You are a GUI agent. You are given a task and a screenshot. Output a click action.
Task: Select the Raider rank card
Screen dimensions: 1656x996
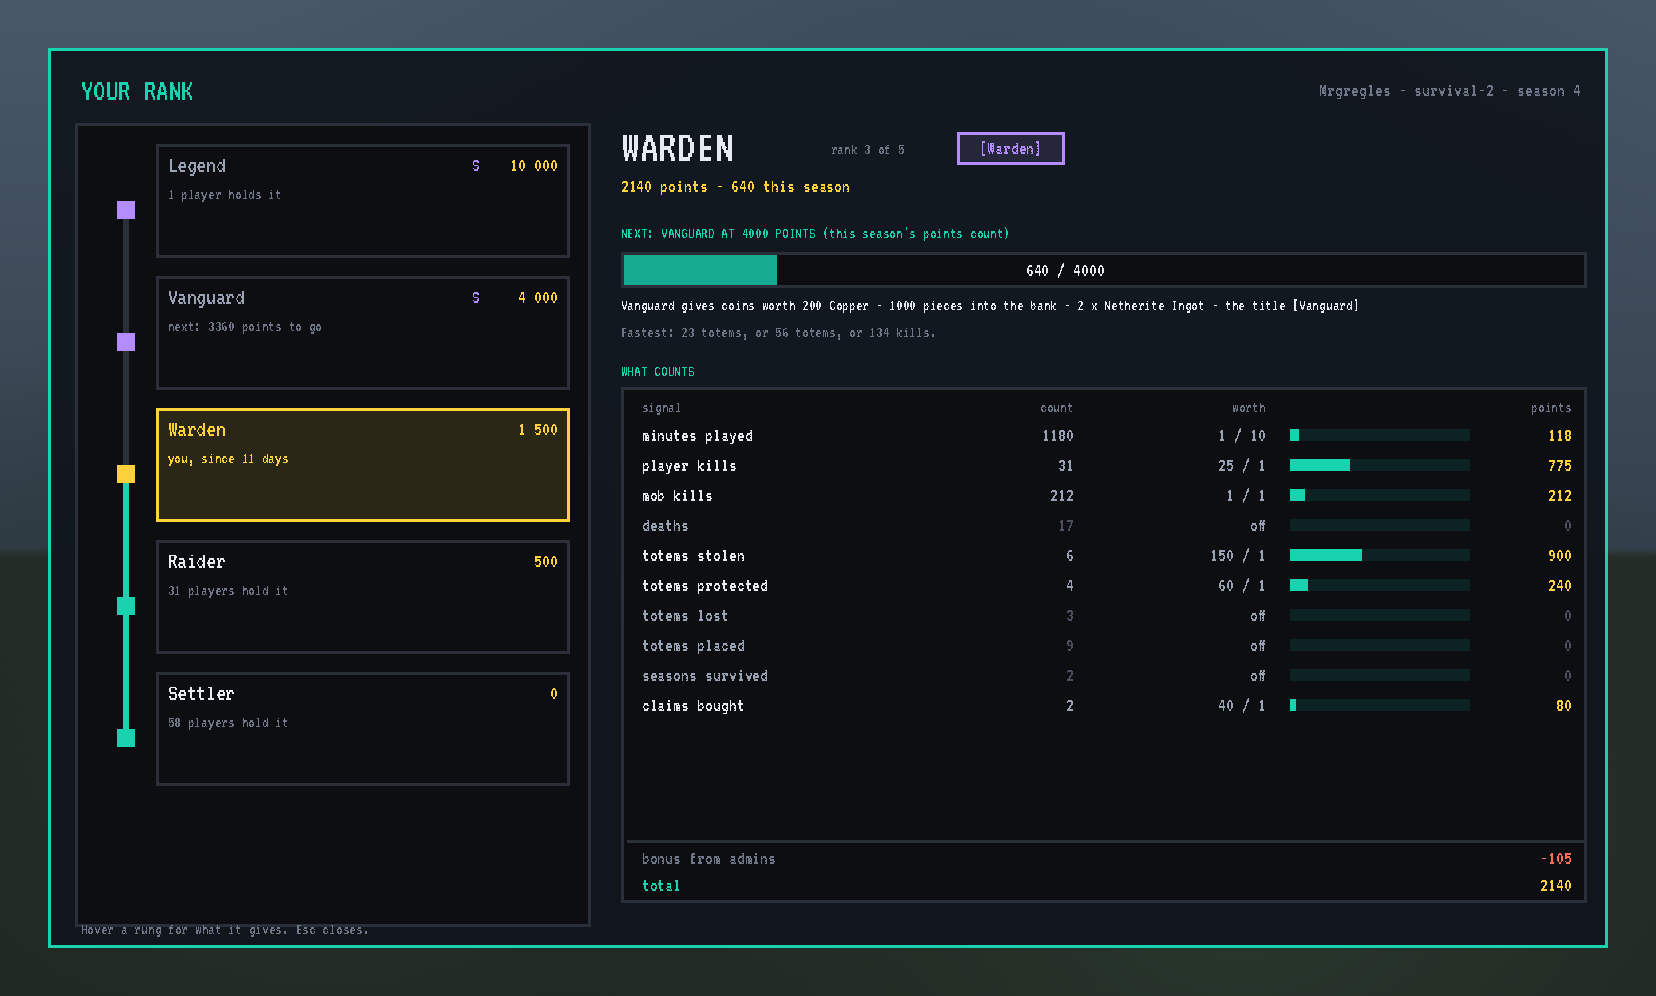(x=363, y=597)
